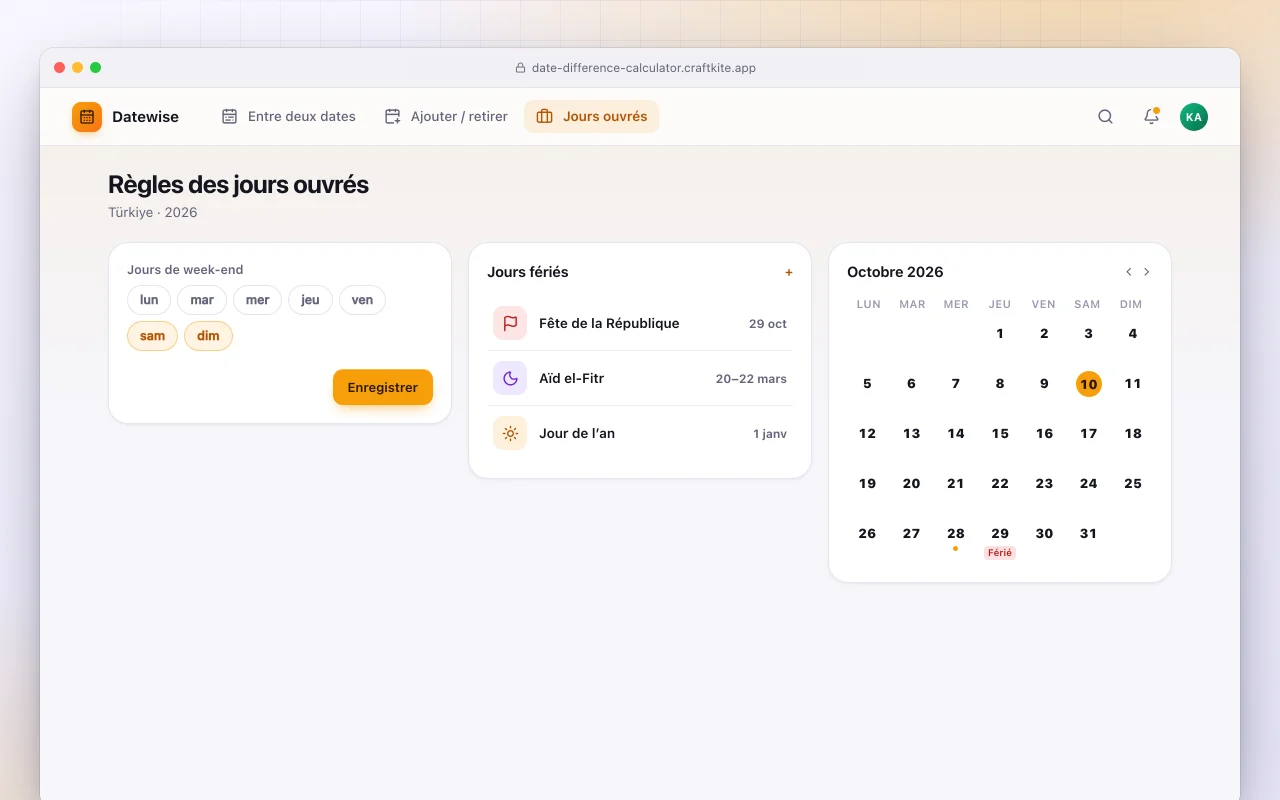
Task: Deselect dim as a weekend day
Action: [208, 336]
